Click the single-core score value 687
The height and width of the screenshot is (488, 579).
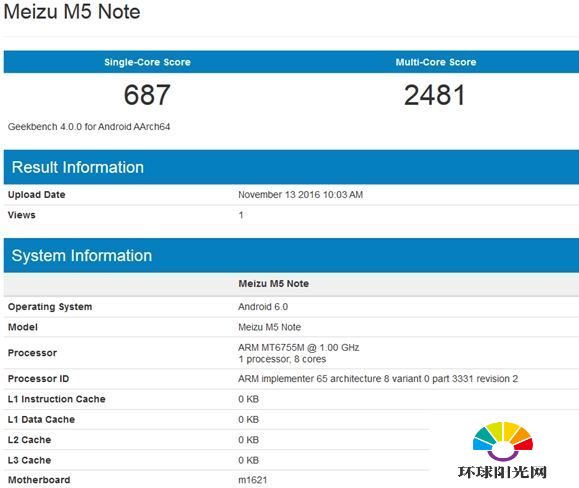tap(147, 94)
